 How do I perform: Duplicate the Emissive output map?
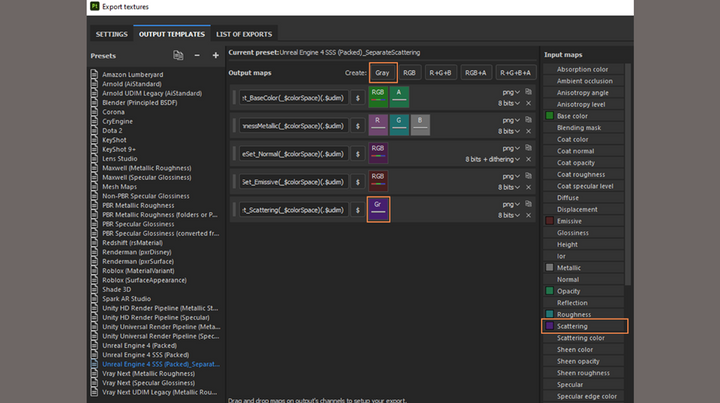529,176
